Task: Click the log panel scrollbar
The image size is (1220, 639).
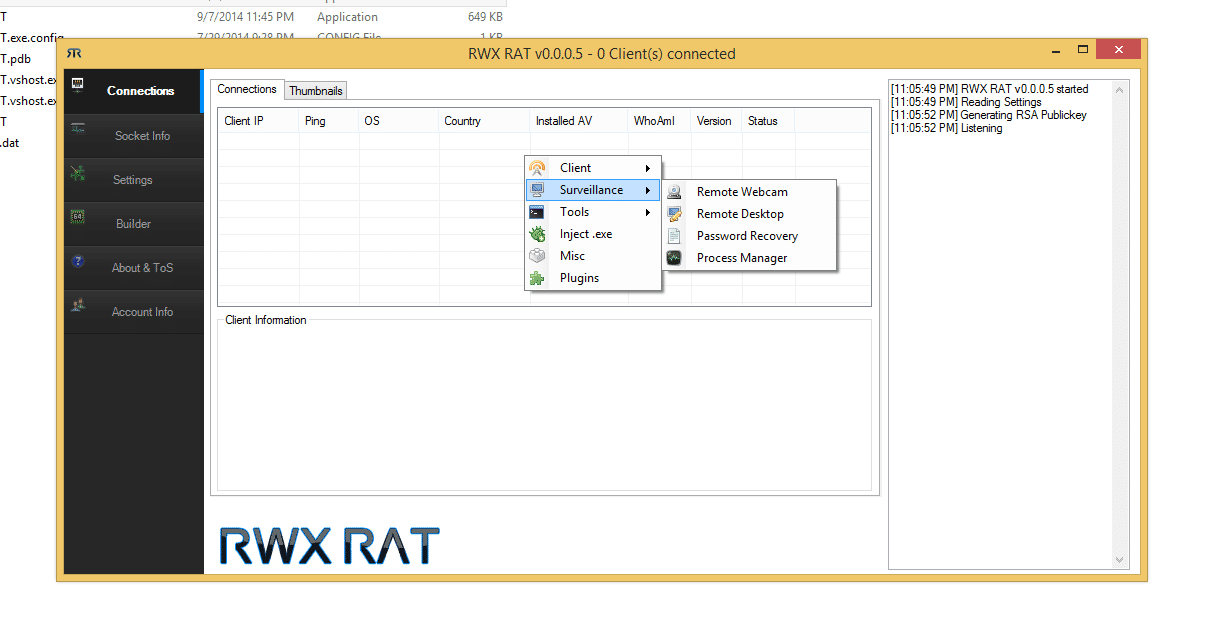Action: (x=1120, y=320)
